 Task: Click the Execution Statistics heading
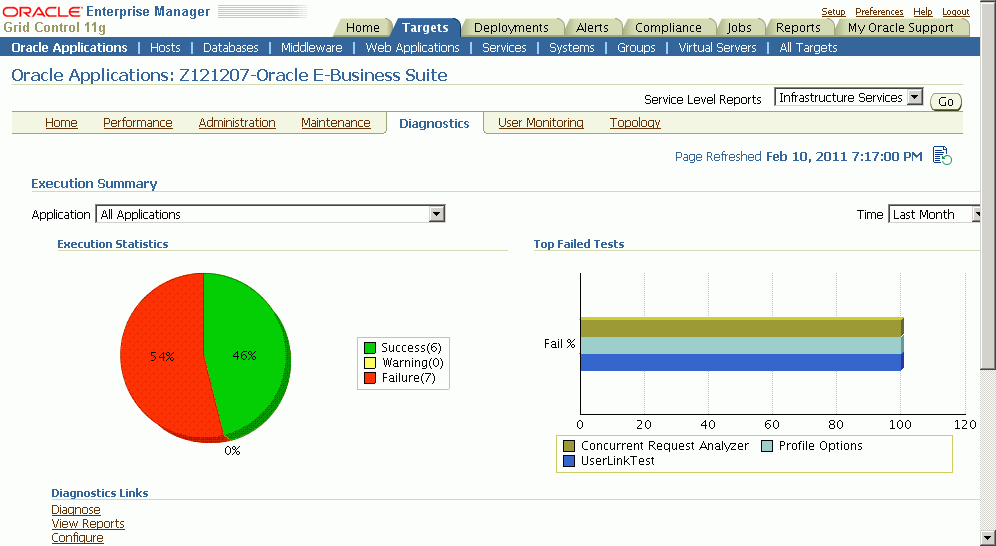112,244
